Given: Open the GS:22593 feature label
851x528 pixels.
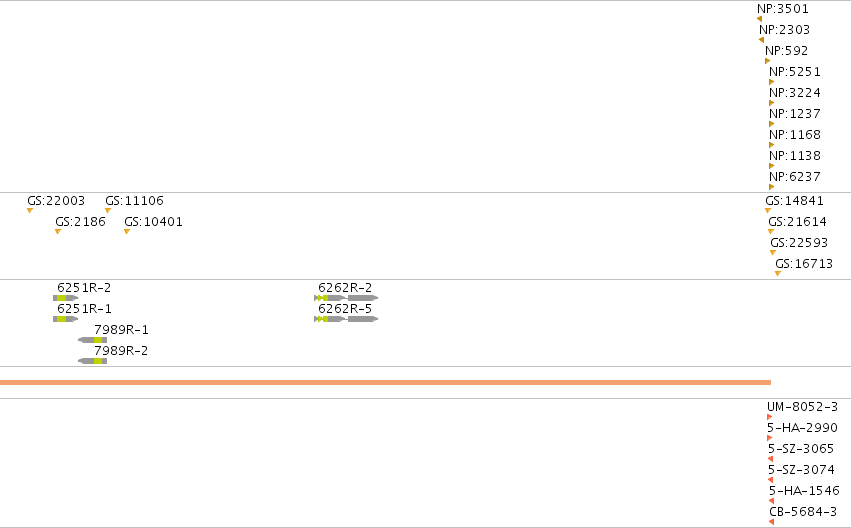Looking at the screenshot, I should point(799,243).
